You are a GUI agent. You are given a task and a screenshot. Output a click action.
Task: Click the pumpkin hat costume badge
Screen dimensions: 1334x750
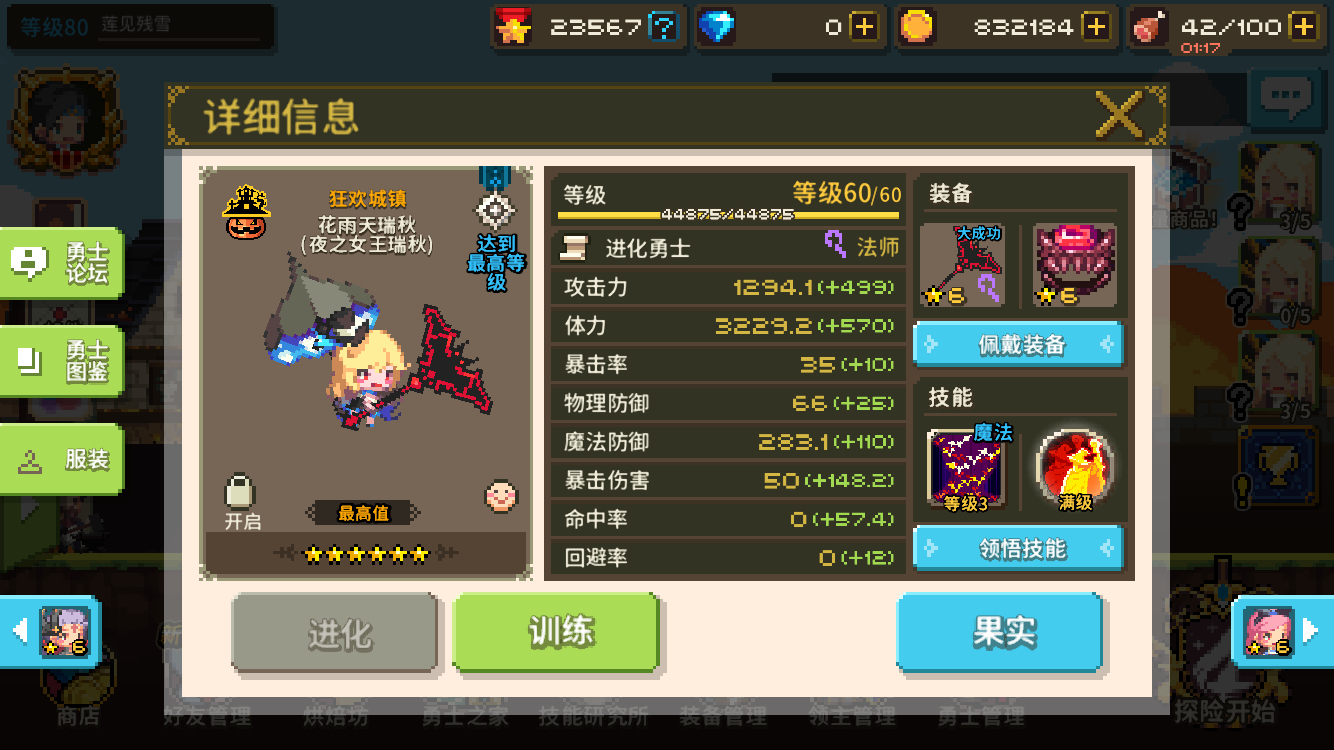point(244,212)
